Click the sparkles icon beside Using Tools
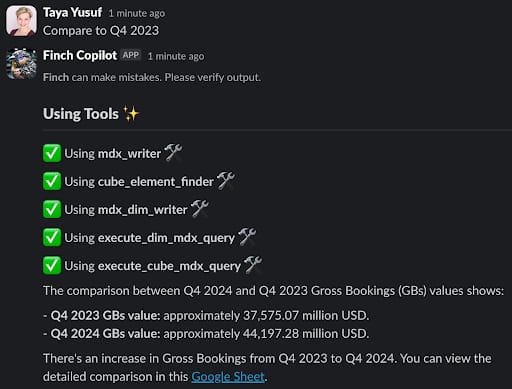This screenshot has height=389, width=512. pyautogui.click(x=131, y=114)
